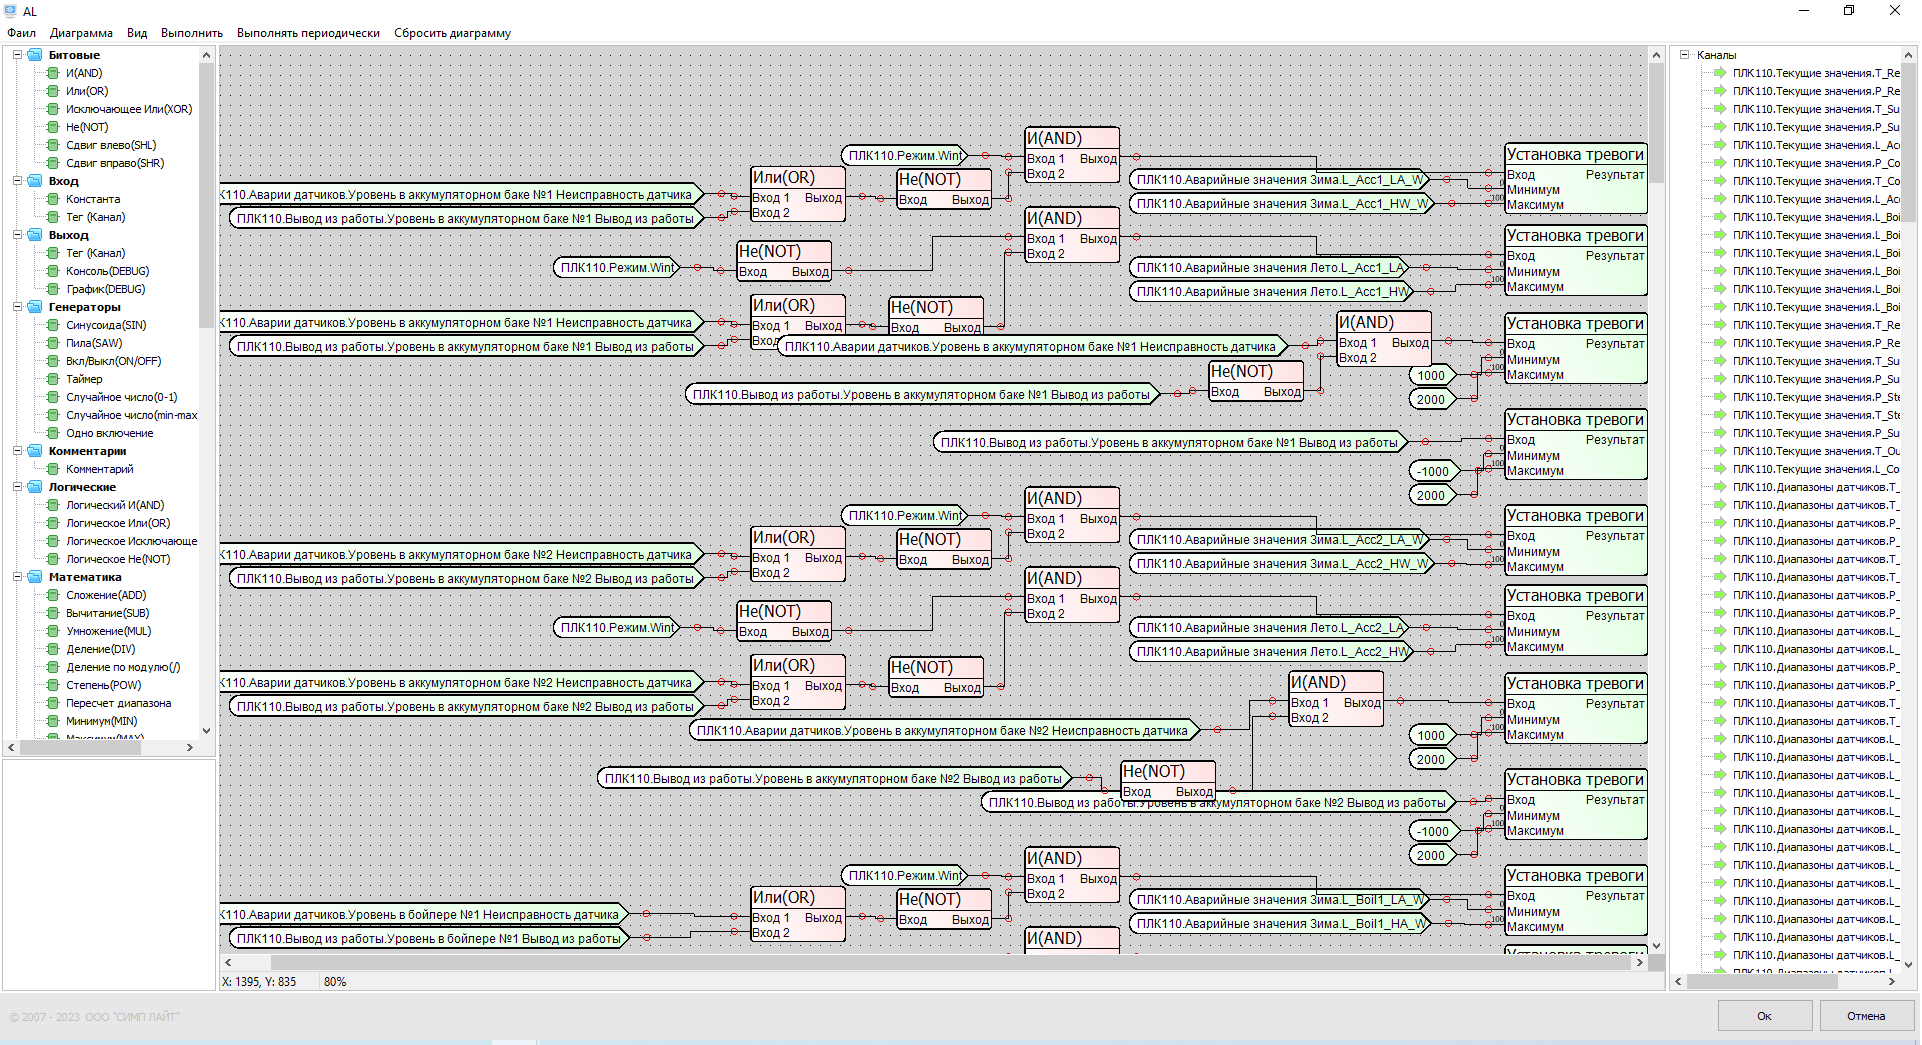Click the Одно включение block icon
1922x1045 pixels.
[x=53, y=433]
